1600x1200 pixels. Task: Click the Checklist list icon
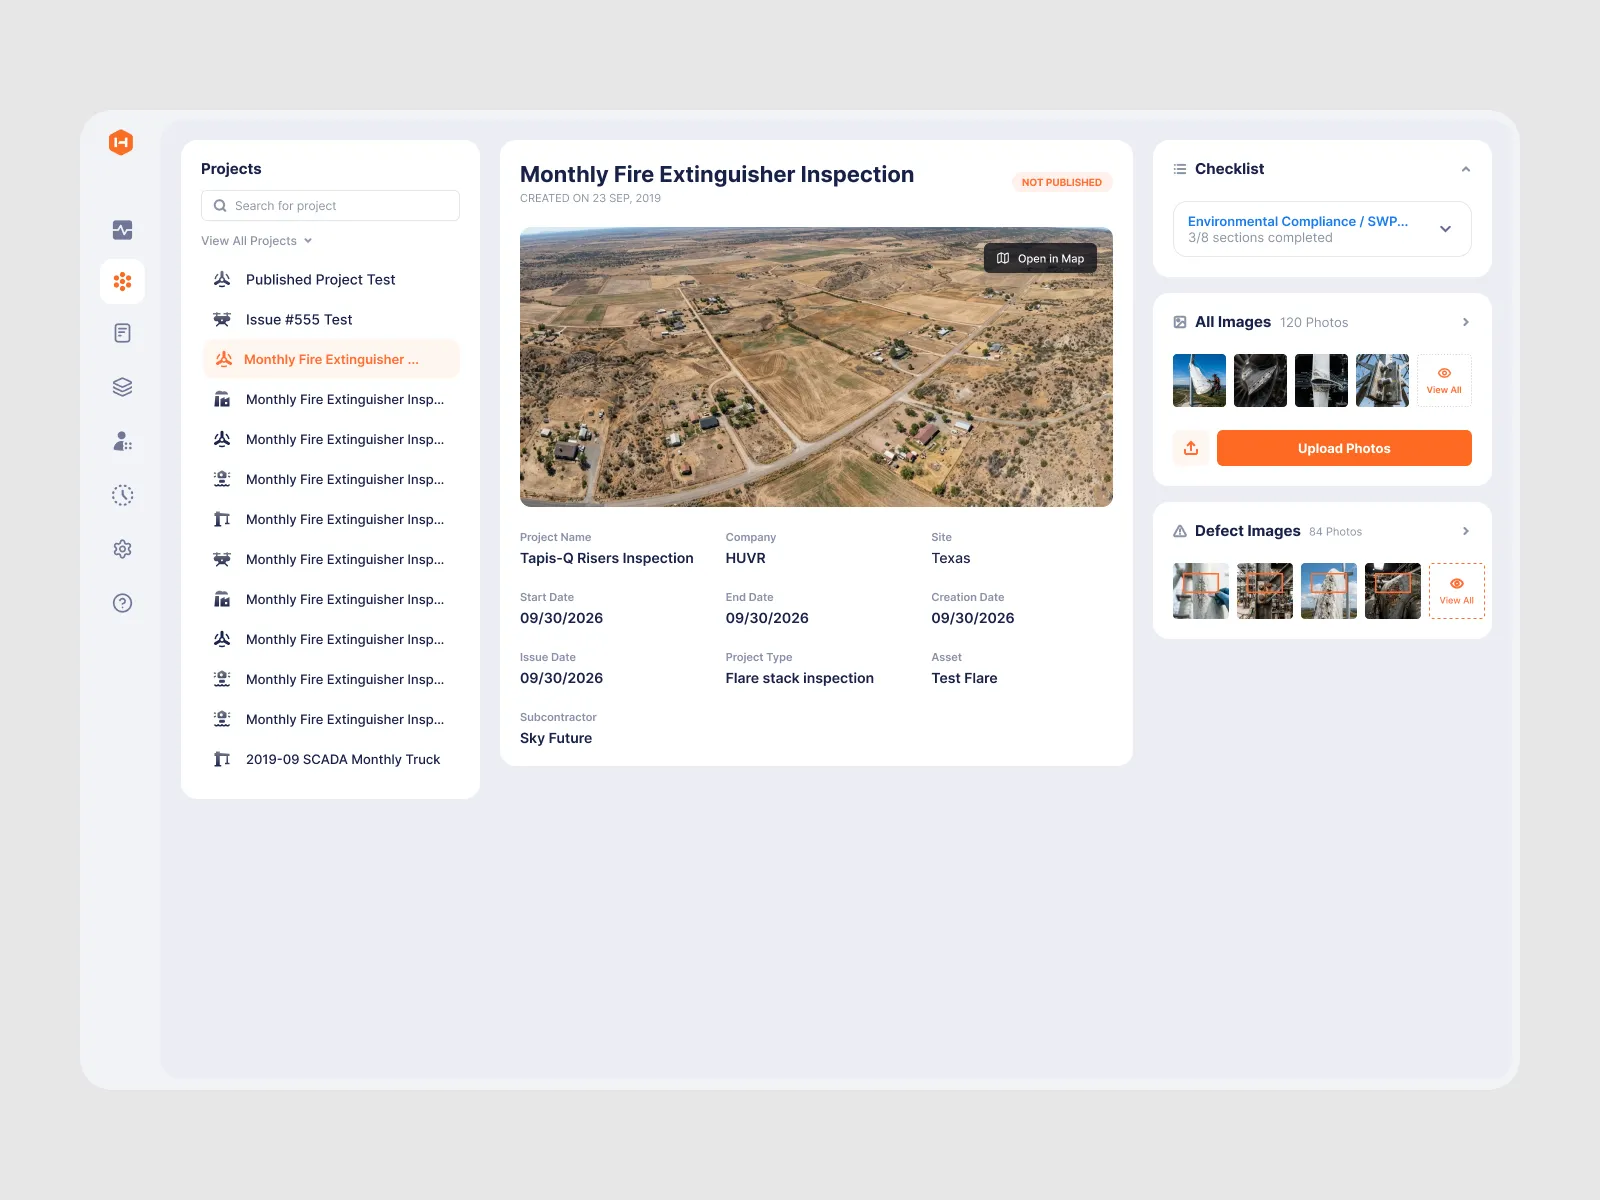click(x=1180, y=169)
